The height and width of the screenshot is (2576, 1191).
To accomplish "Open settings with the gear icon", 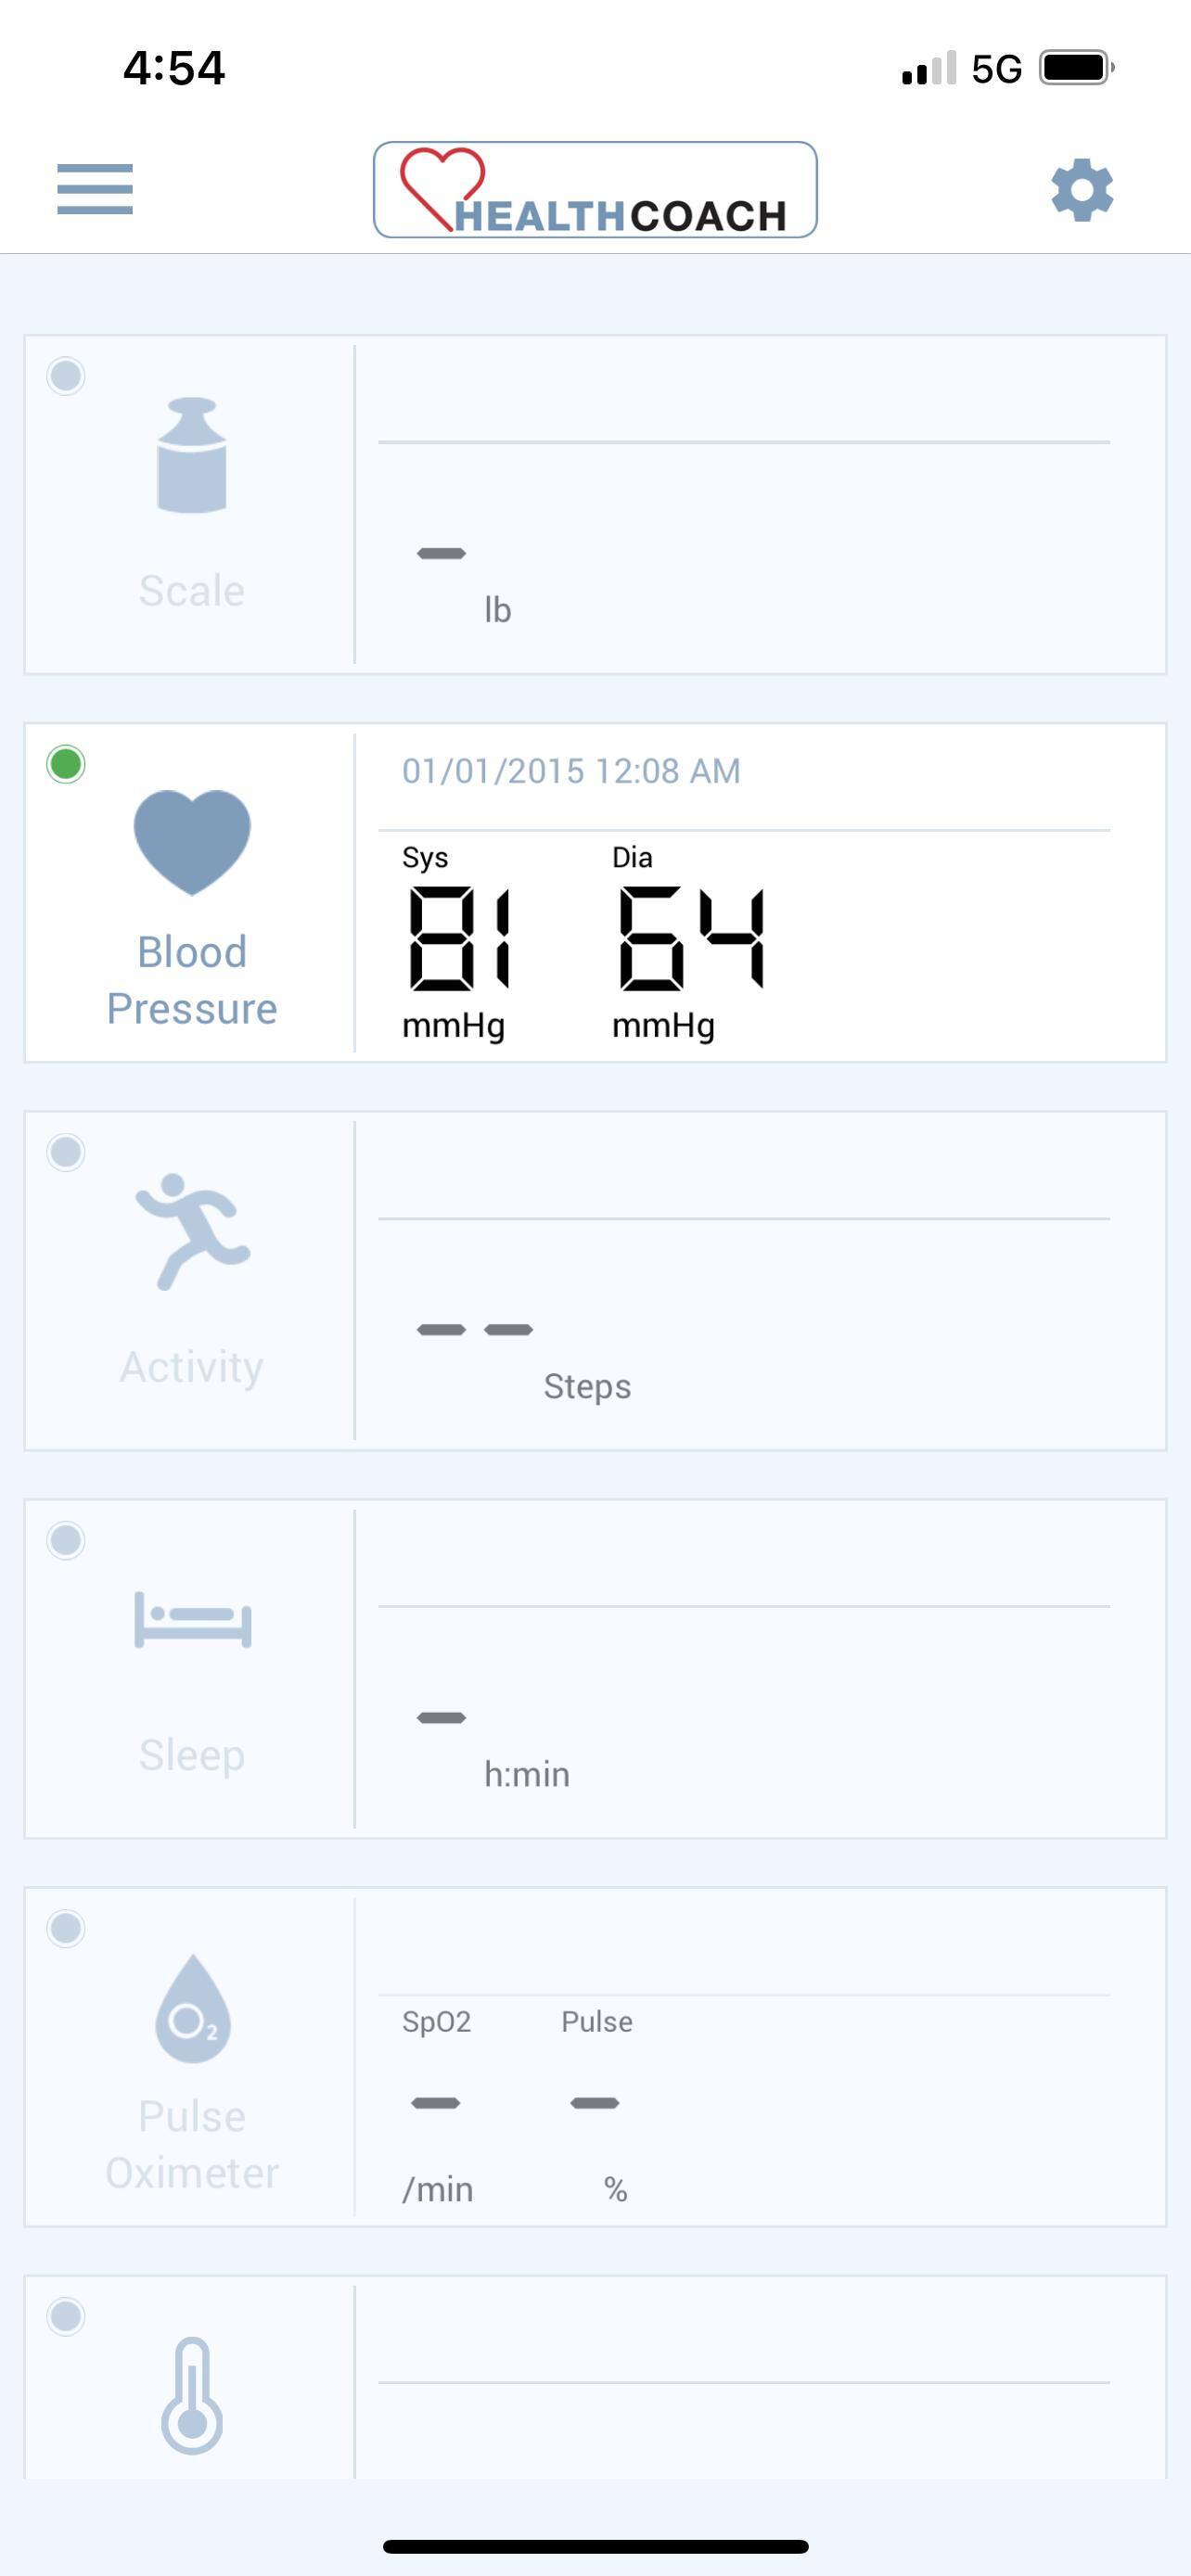I will click(x=1082, y=189).
